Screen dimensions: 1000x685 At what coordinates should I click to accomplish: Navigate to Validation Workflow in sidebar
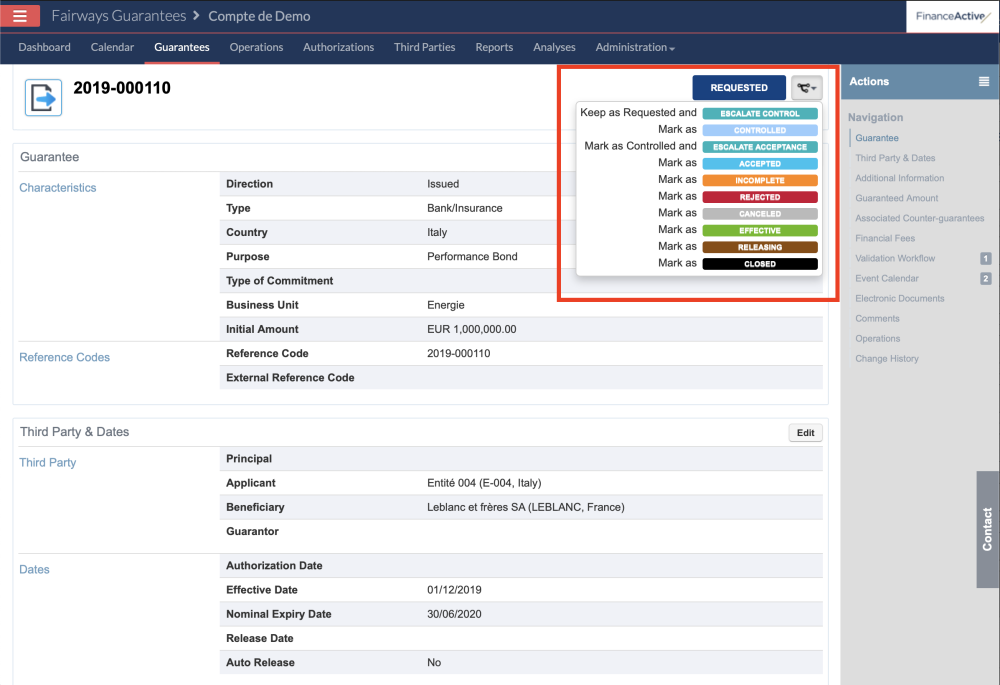[x=895, y=258]
